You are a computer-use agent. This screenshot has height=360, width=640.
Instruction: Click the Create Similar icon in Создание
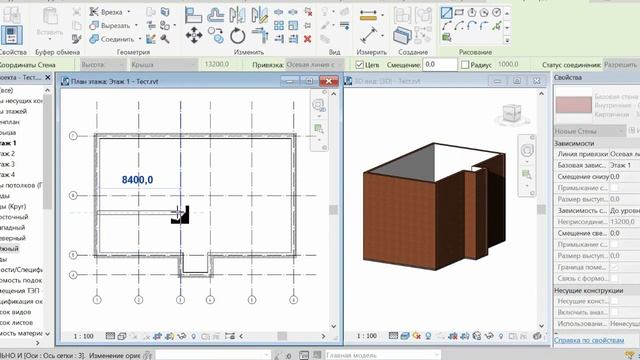click(402, 36)
